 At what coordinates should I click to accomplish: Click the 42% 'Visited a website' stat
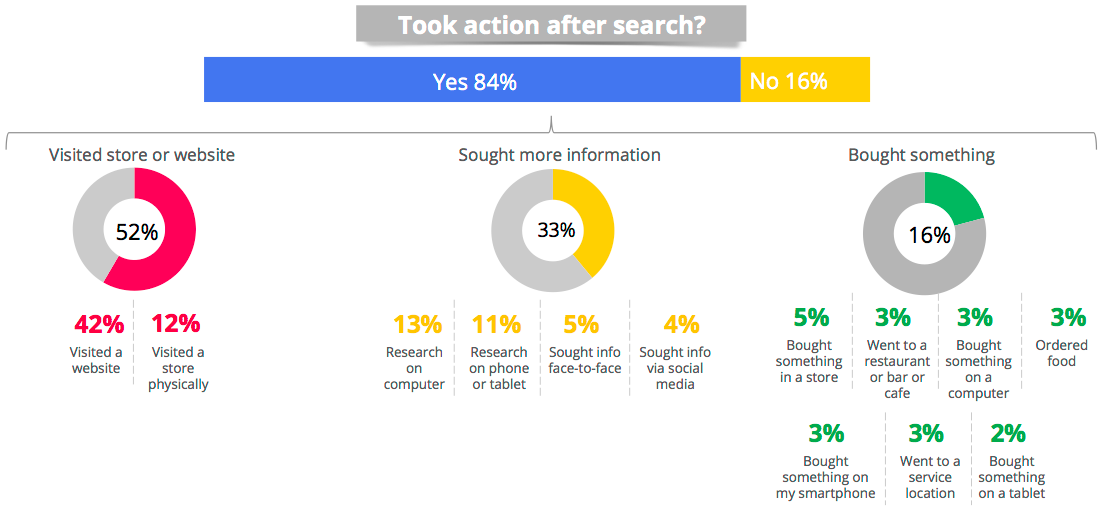(99, 345)
